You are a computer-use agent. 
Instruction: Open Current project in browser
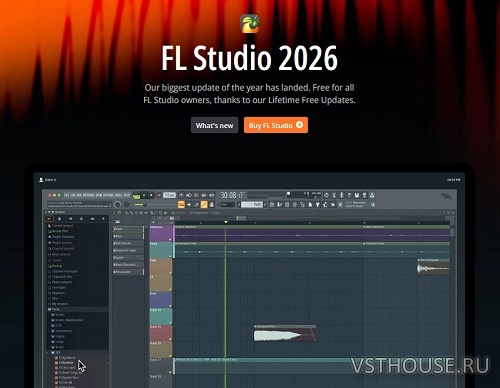[x=62, y=226]
